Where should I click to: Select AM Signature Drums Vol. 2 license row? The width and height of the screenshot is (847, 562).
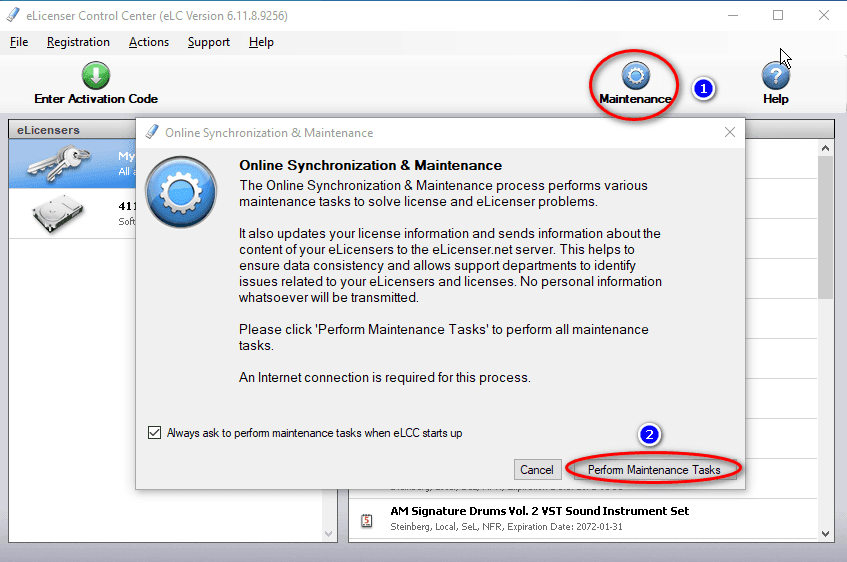click(x=583, y=519)
